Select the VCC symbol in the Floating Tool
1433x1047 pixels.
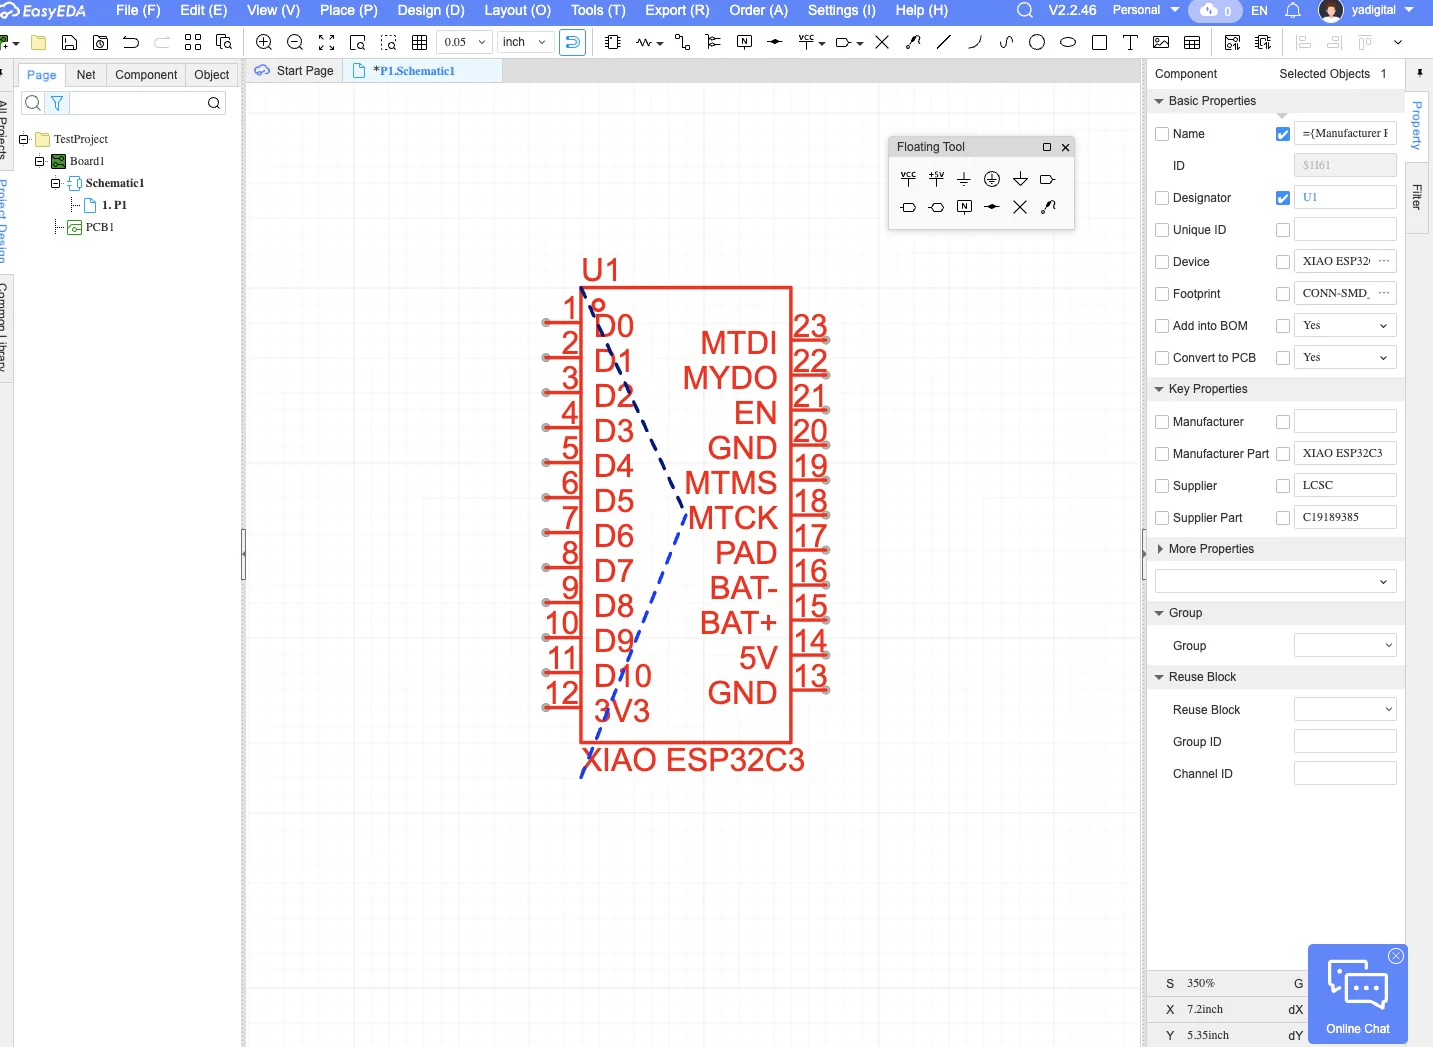pos(908,179)
